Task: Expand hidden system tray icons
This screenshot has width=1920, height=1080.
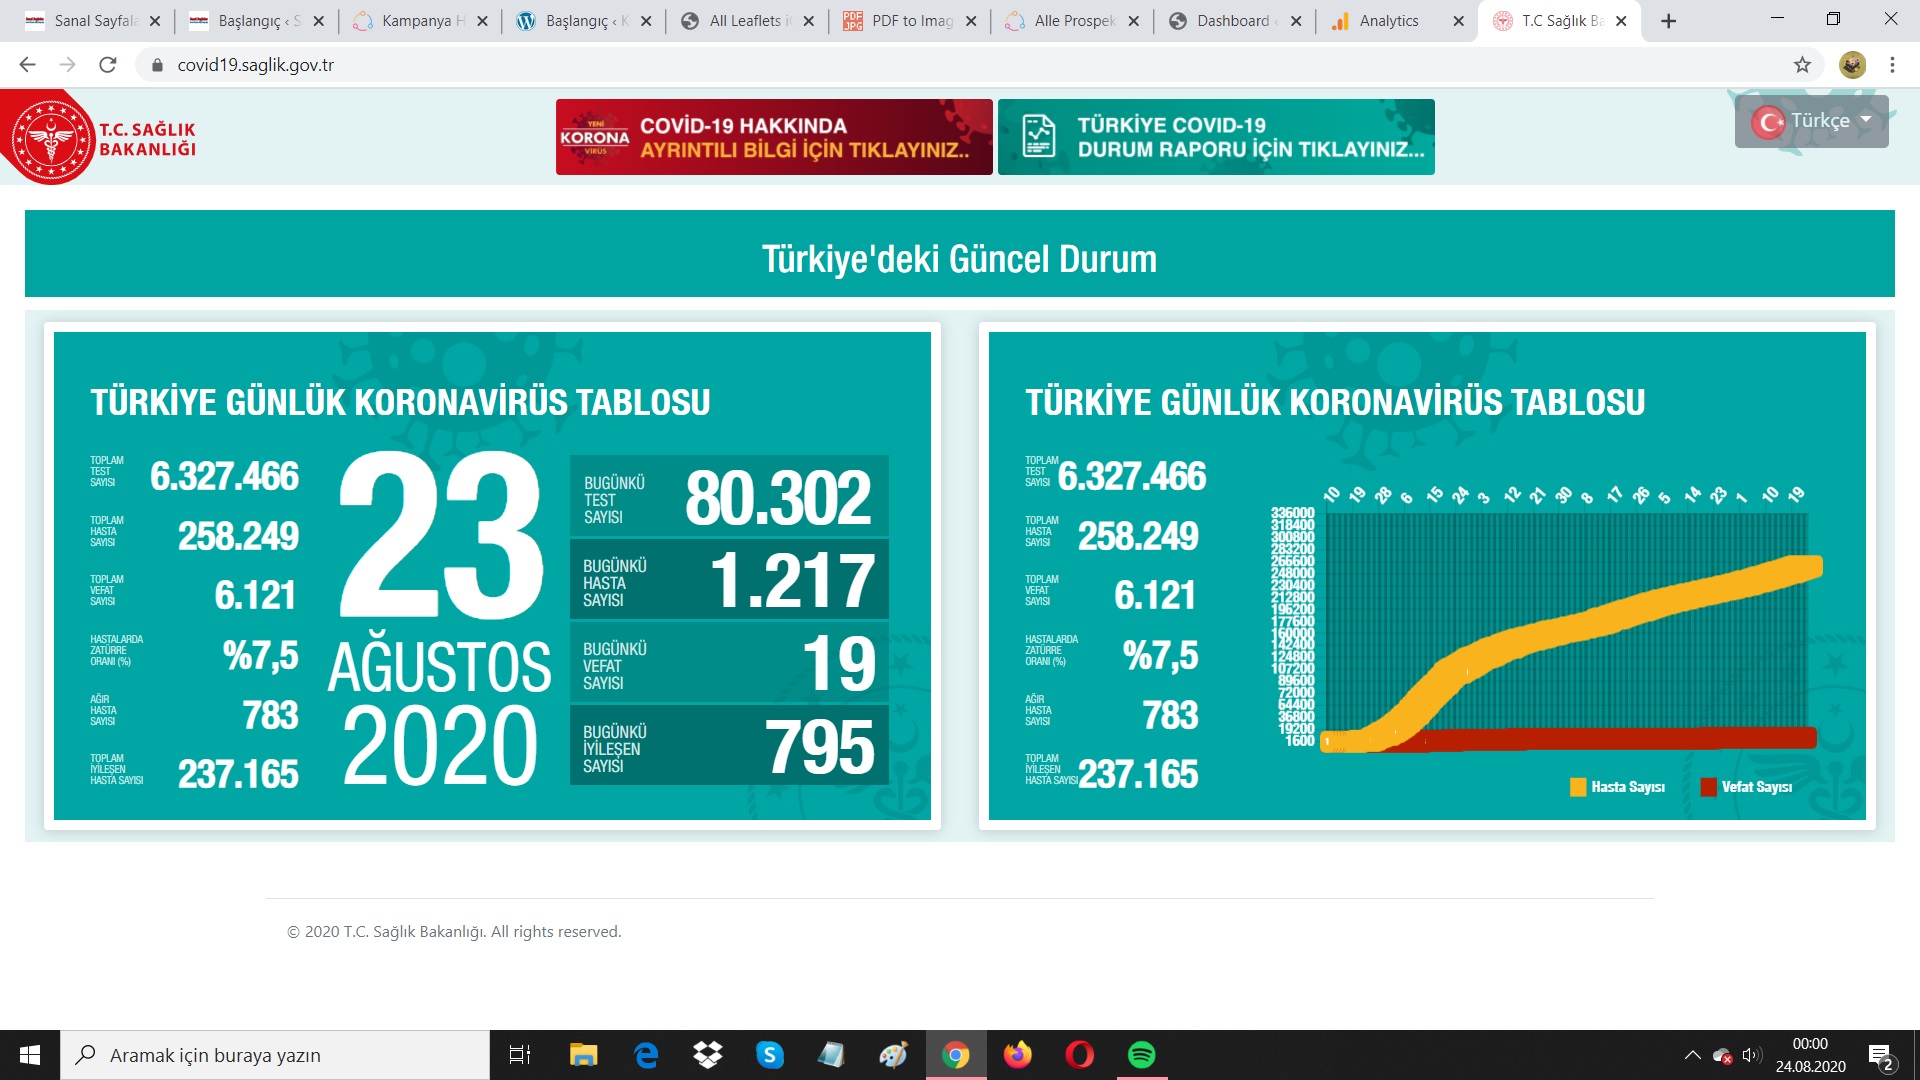Action: (x=1692, y=1055)
